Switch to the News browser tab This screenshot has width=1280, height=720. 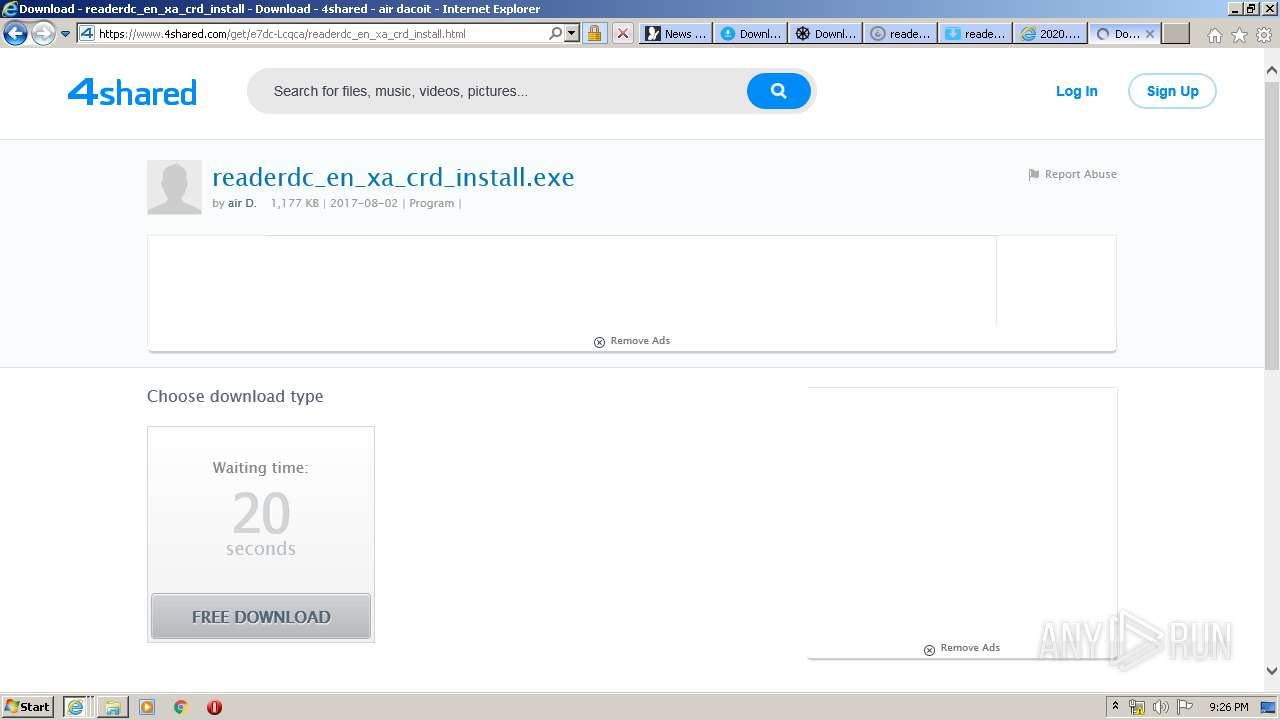675,33
